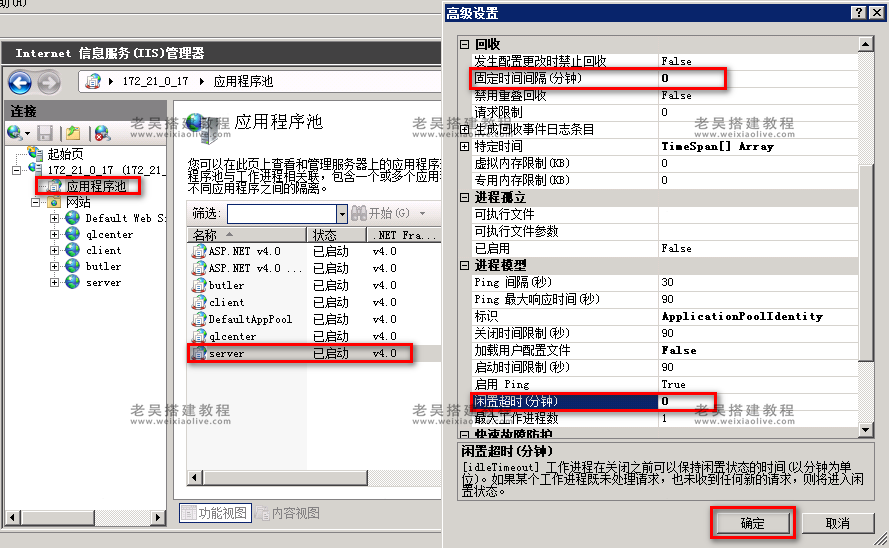Click the connect globe icon in Connections toolbar
Viewport: 889px width, 548px height.
click(x=15, y=133)
